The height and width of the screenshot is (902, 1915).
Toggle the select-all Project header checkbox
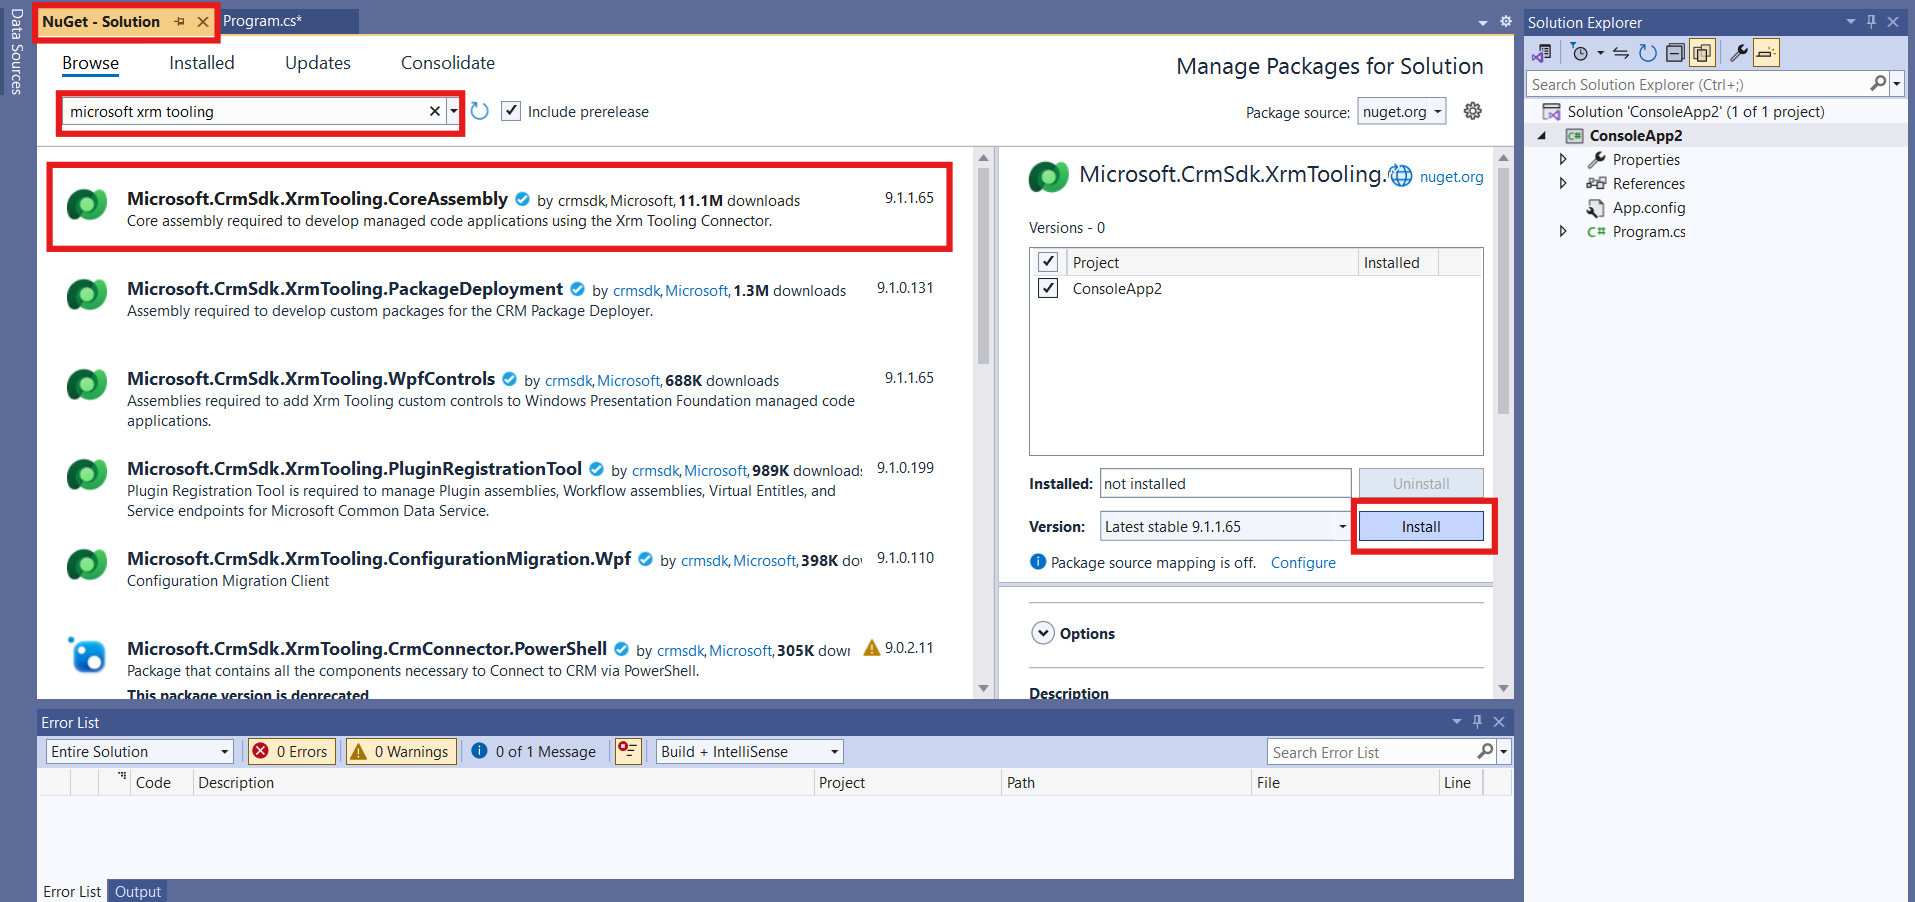[1048, 262]
